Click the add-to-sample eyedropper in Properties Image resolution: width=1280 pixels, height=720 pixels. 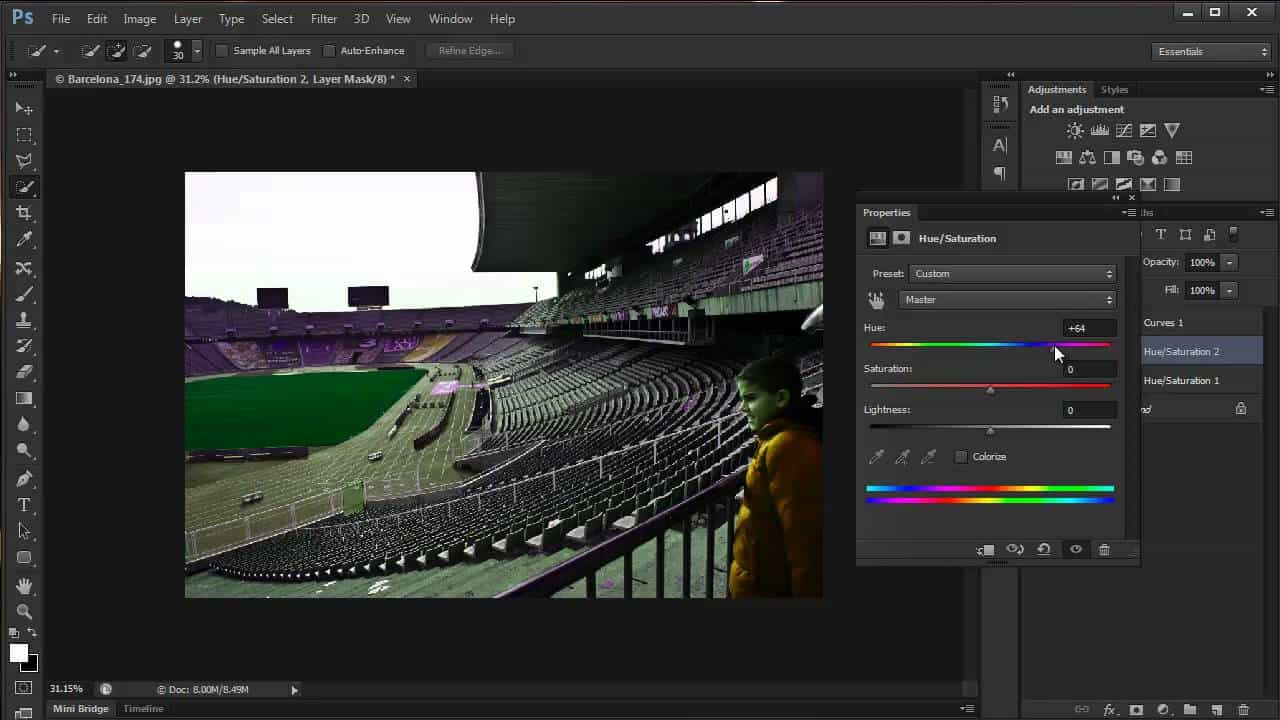(x=902, y=457)
